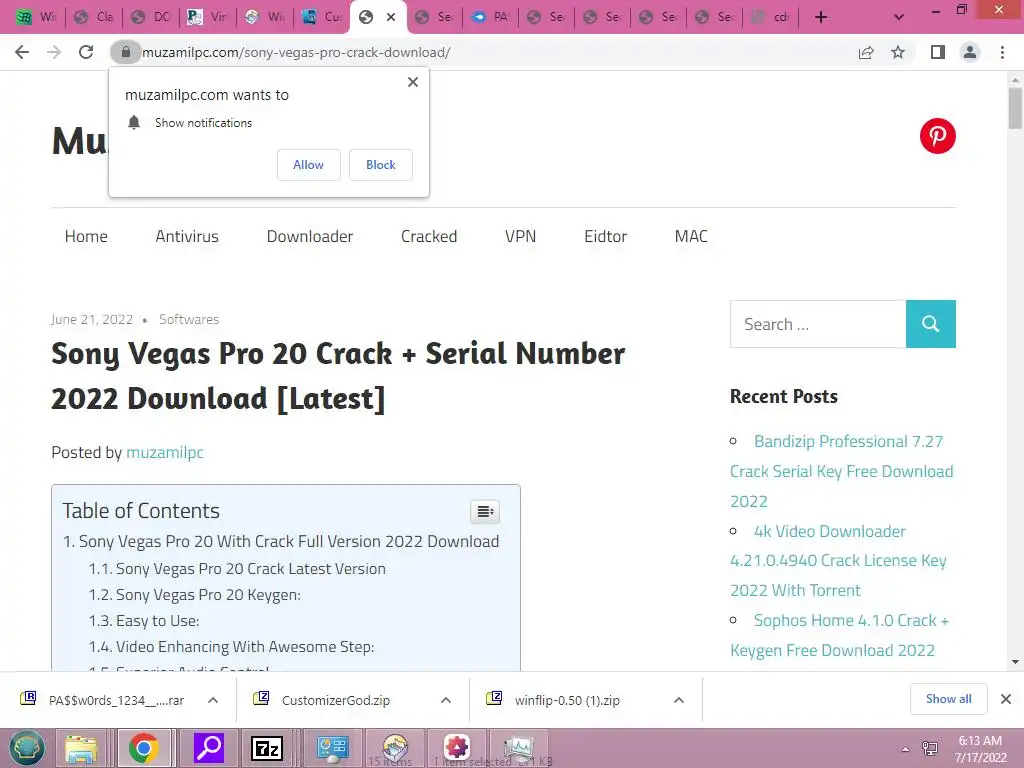Open the Eidtor menu item
1024x768 pixels.
tap(605, 236)
